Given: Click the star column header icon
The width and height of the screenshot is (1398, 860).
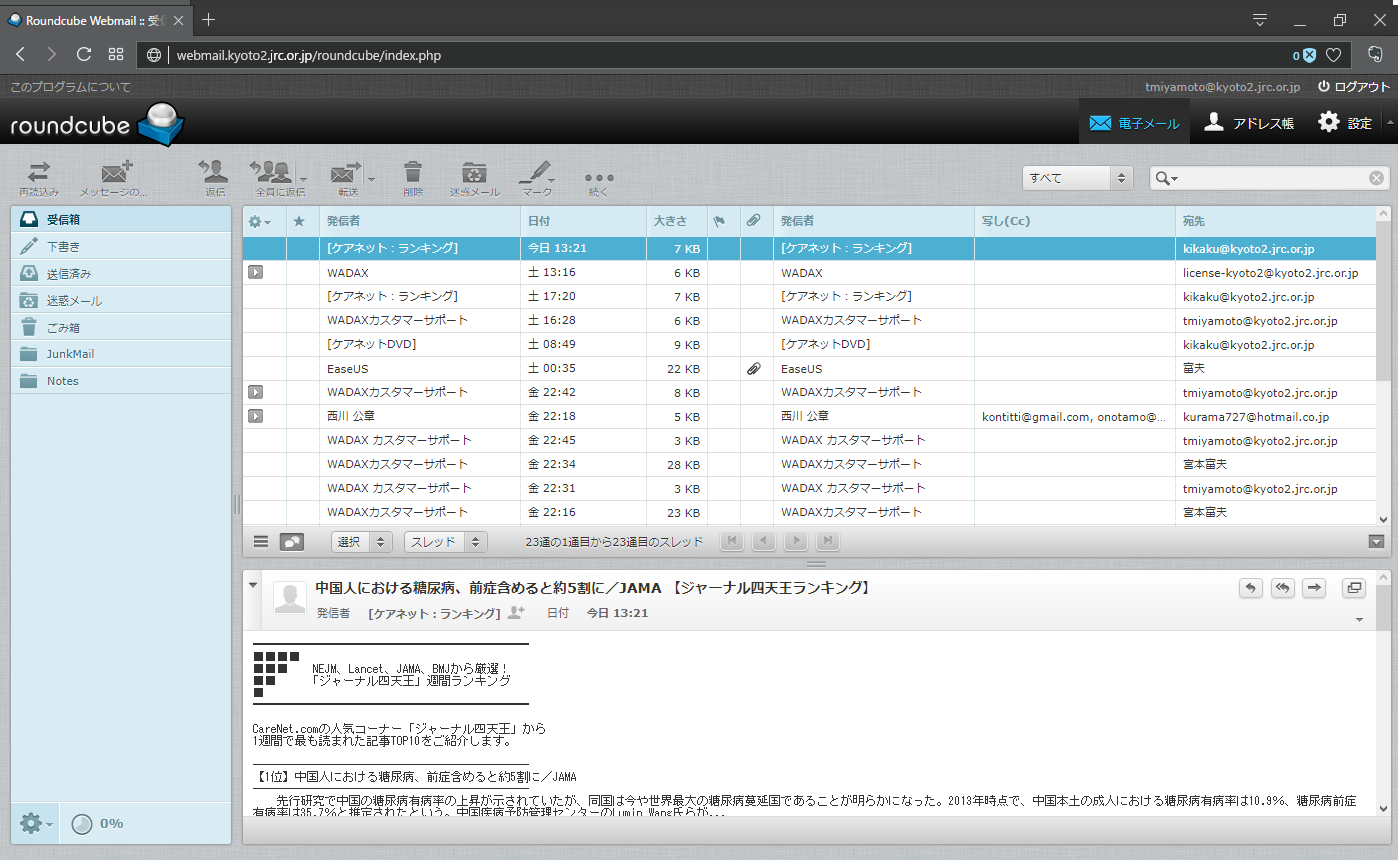Looking at the screenshot, I should click(x=298, y=221).
